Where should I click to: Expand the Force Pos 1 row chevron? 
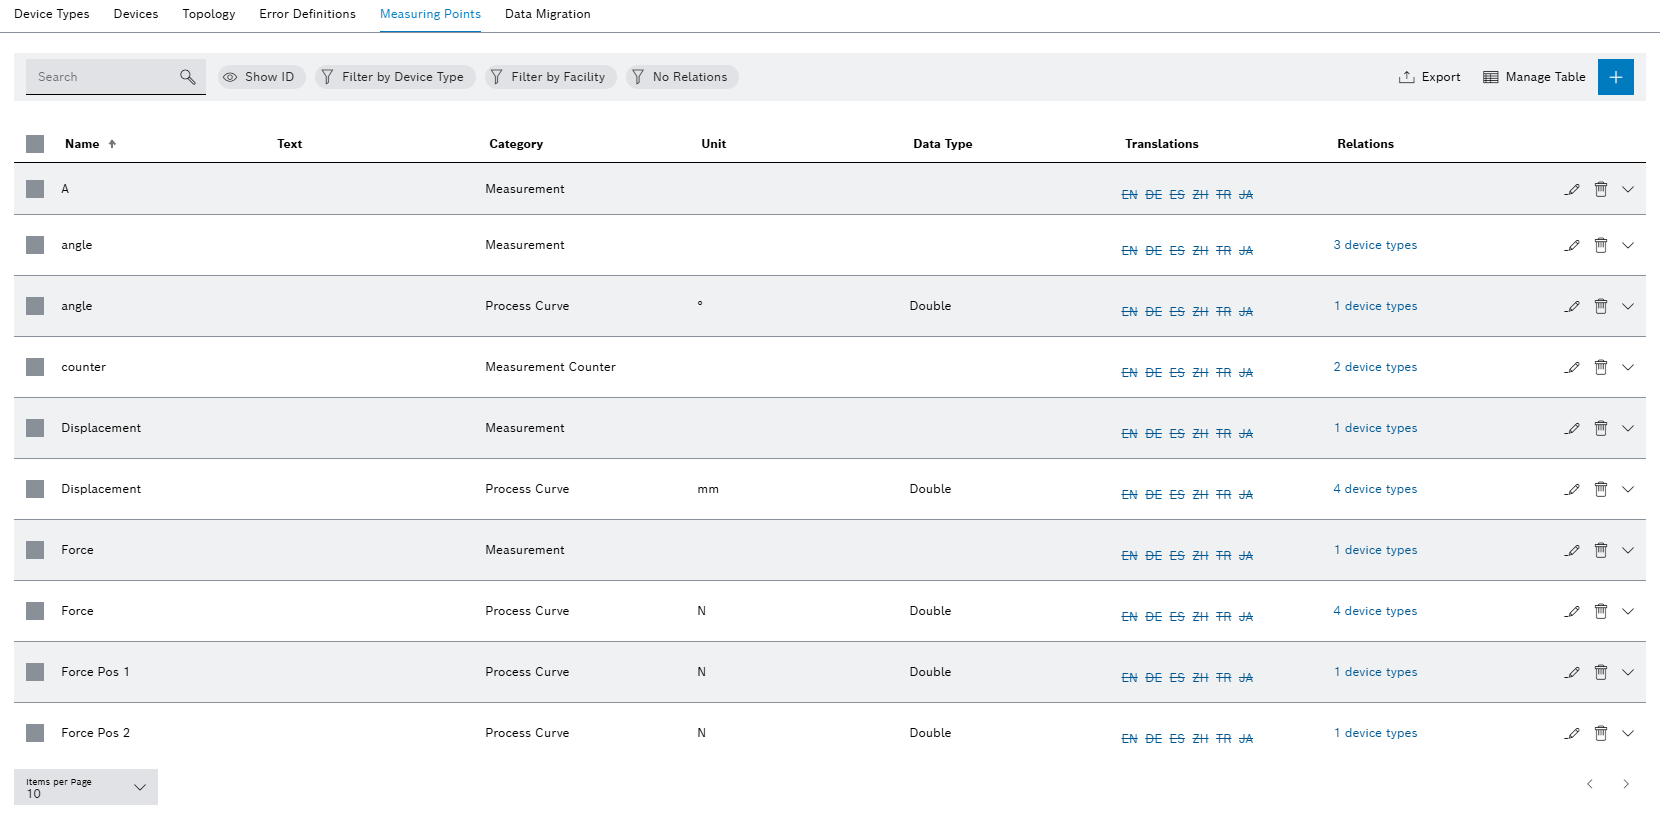tap(1627, 672)
